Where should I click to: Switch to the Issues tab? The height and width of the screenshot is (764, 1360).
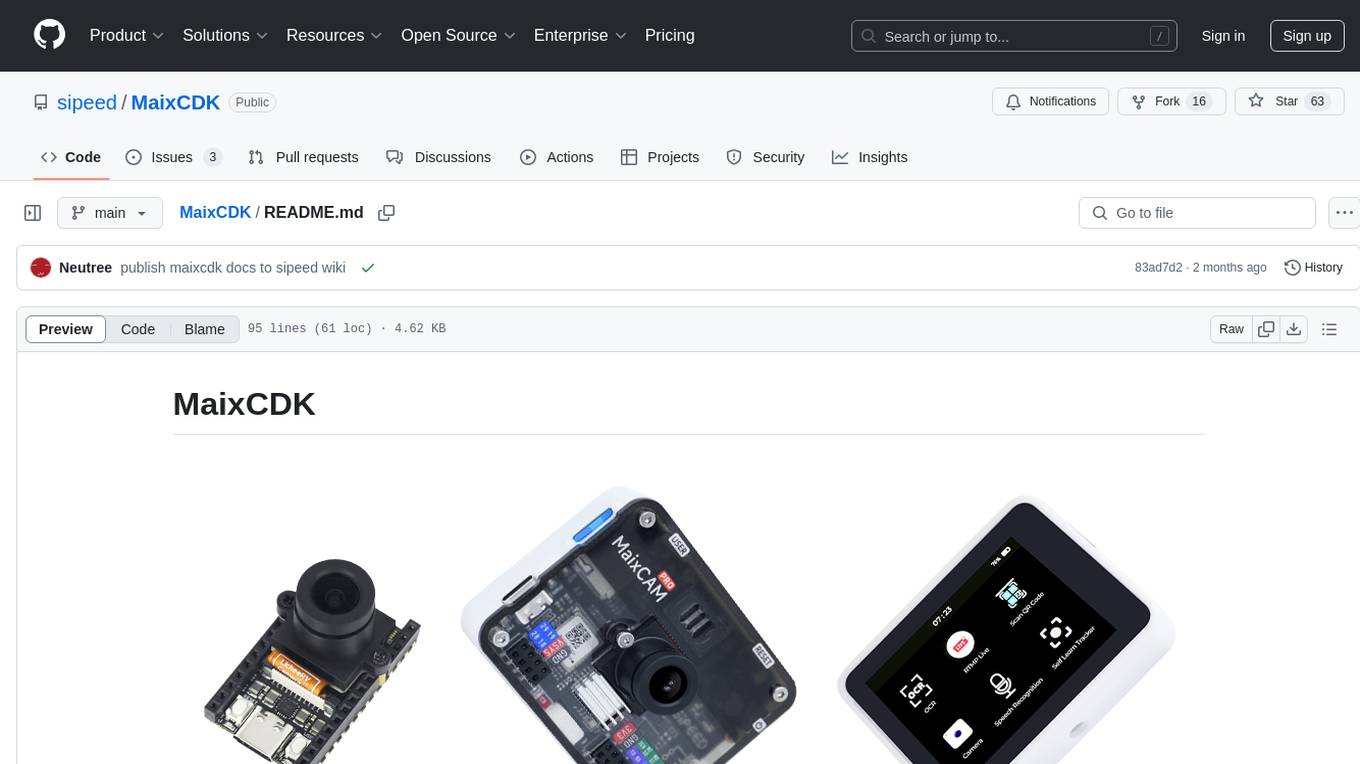pyautogui.click(x=173, y=157)
